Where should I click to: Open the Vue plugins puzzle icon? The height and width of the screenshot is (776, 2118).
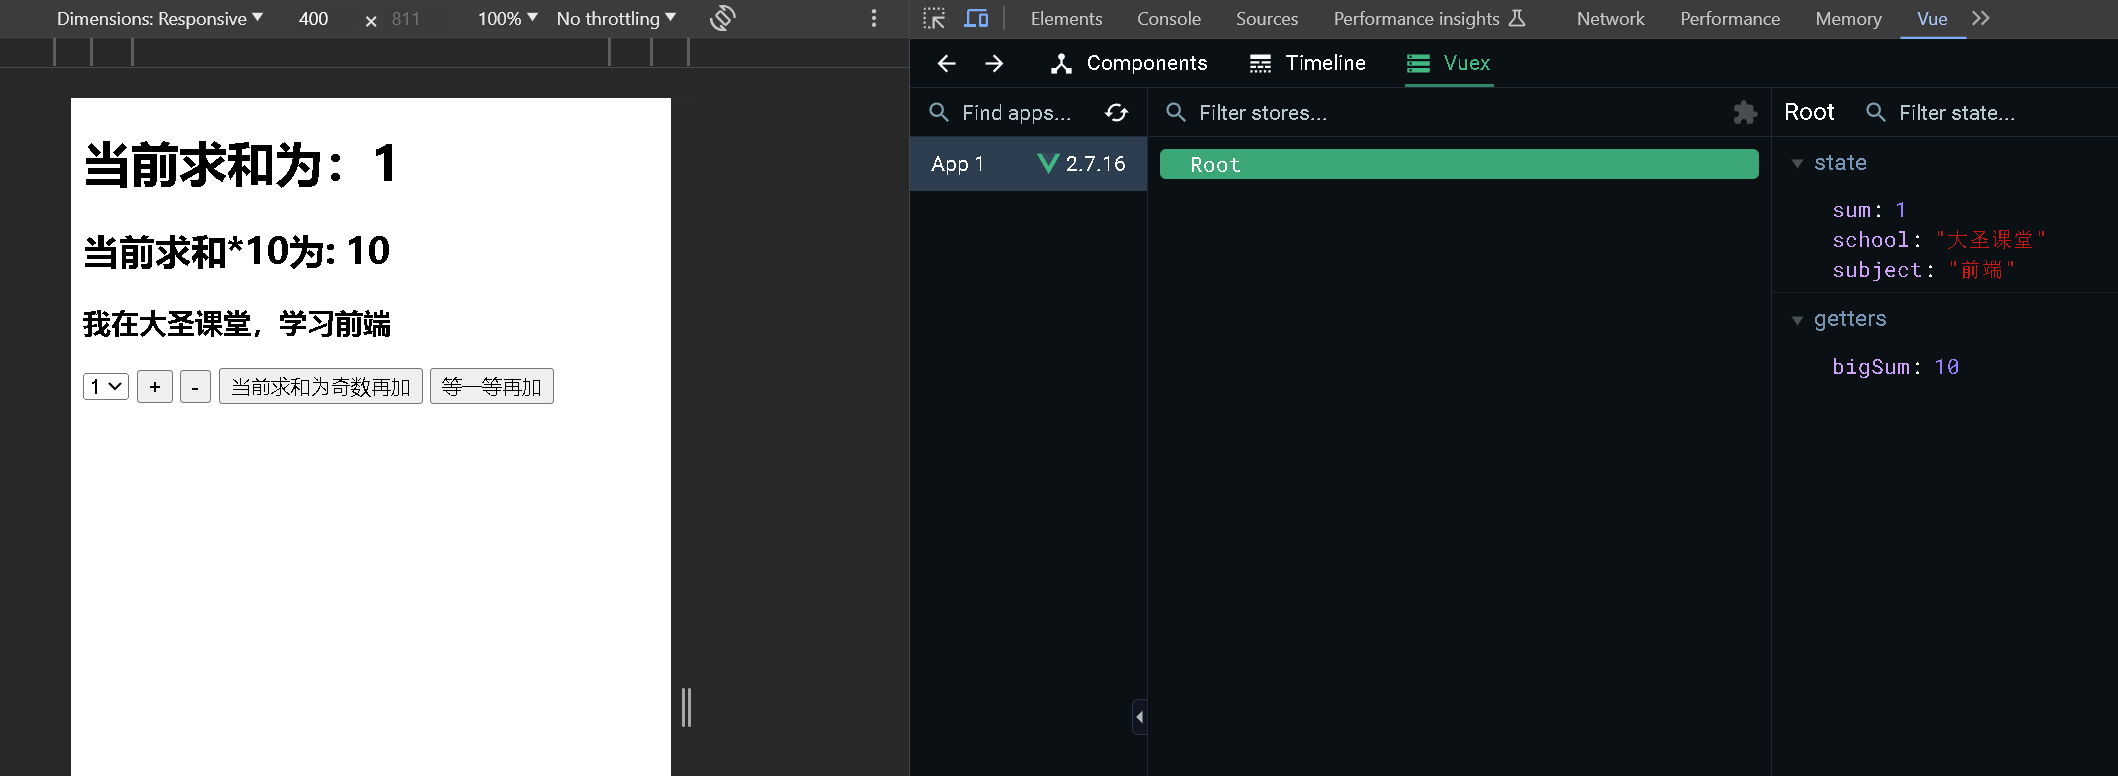click(1745, 113)
